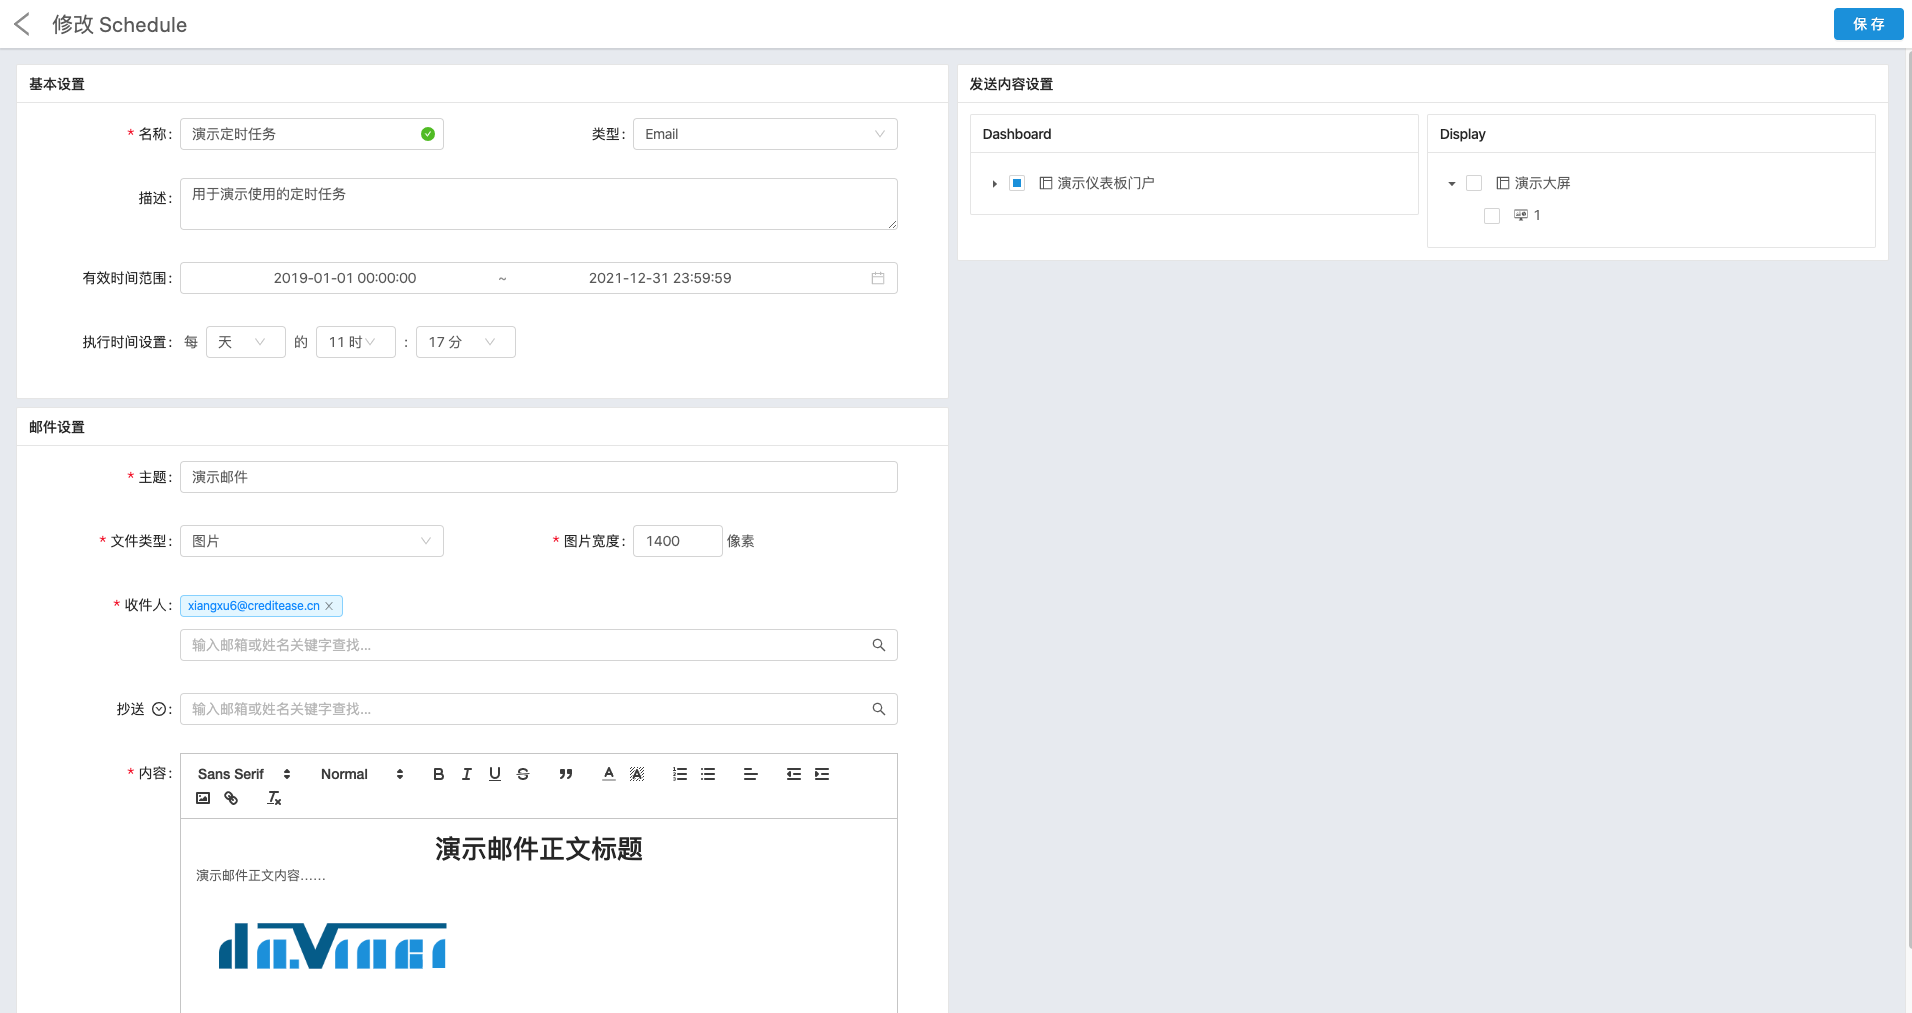Open the Sans Serif font picker
The height and width of the screenshot is (1013, 1912).
click(243, 774)
